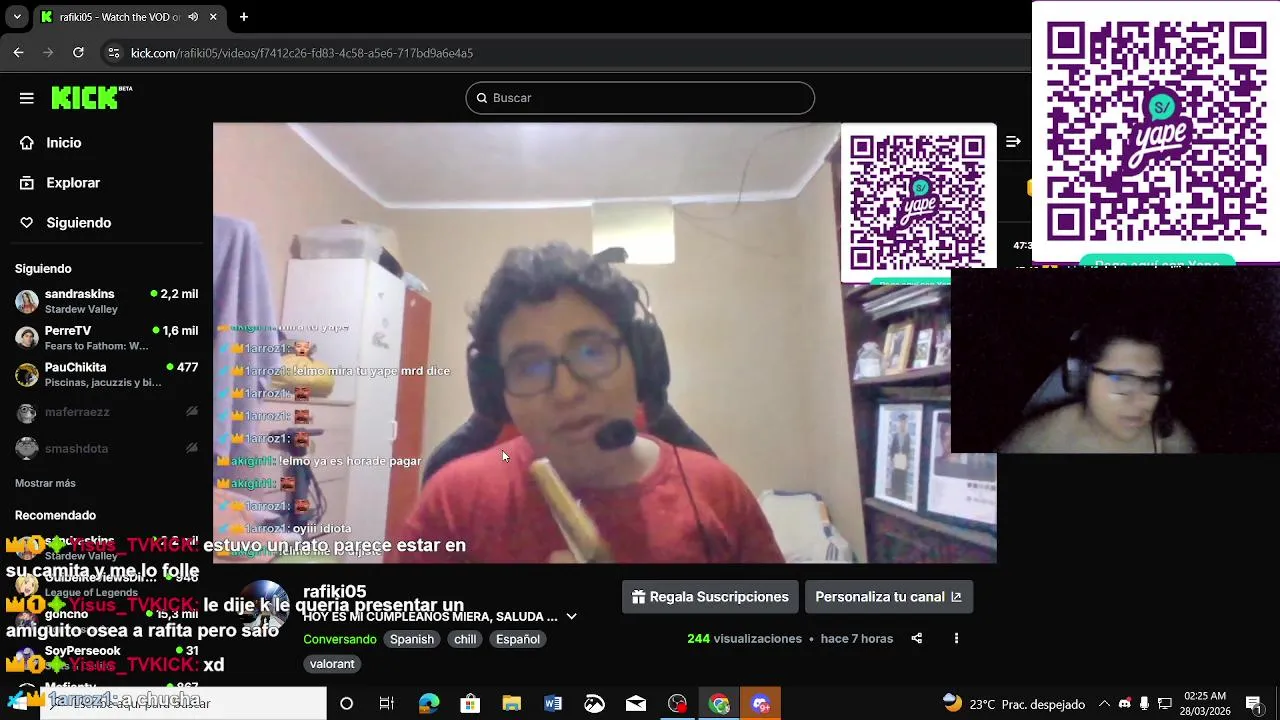Focus the Buscar search field
The width and height of the screenshot is (1280, 720).
point(640,98)
